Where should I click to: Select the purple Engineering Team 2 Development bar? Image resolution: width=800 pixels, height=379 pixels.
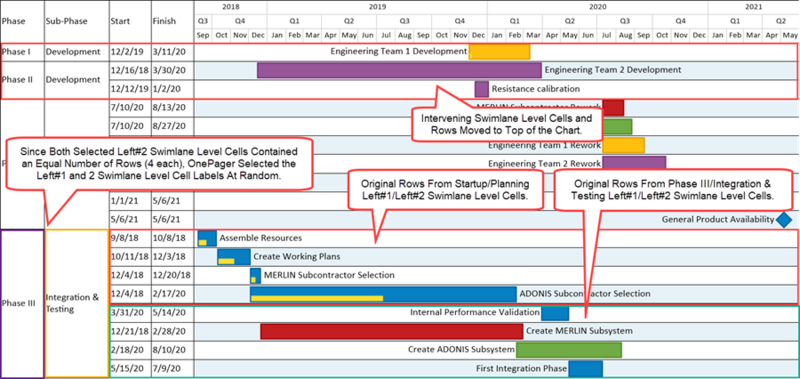click(399, 70)
